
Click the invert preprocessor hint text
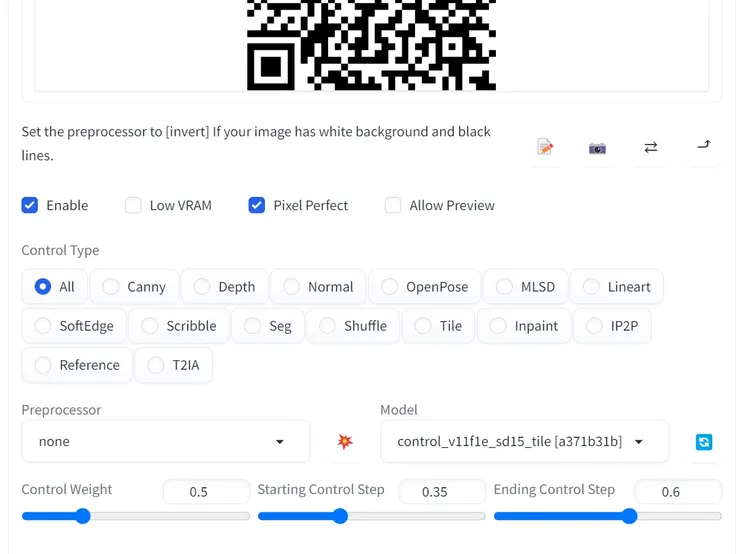[x=256, y=143]
